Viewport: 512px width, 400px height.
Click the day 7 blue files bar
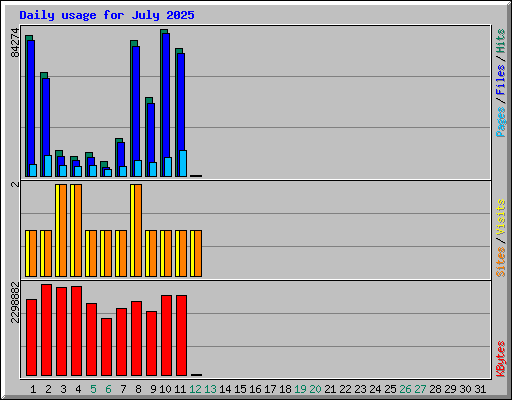[121, 159]
